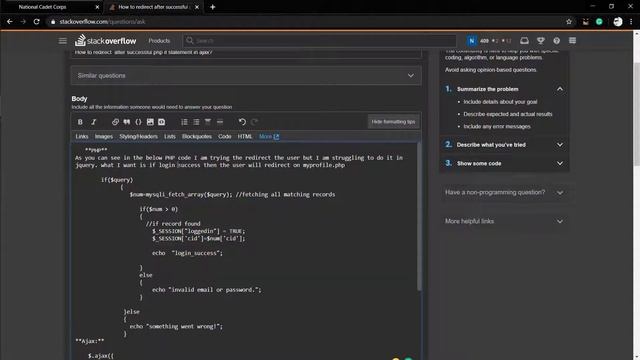This screenshot has height=360, width=640.
Task: Focus the Stack Overflow search box
Action: [x=320, y=41]
